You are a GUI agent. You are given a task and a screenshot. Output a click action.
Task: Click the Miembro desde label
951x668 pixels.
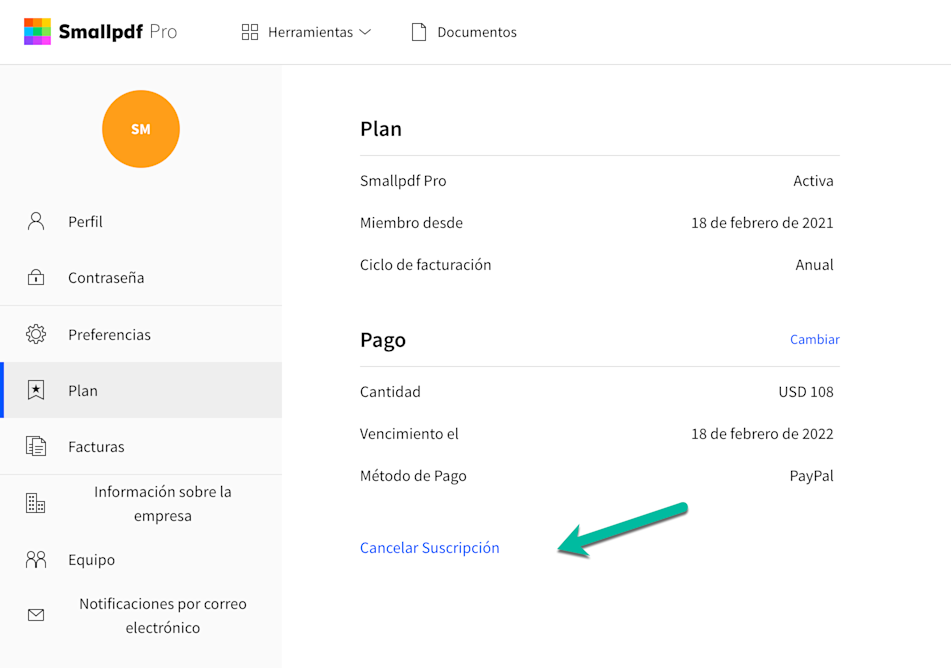coord(411,223)
